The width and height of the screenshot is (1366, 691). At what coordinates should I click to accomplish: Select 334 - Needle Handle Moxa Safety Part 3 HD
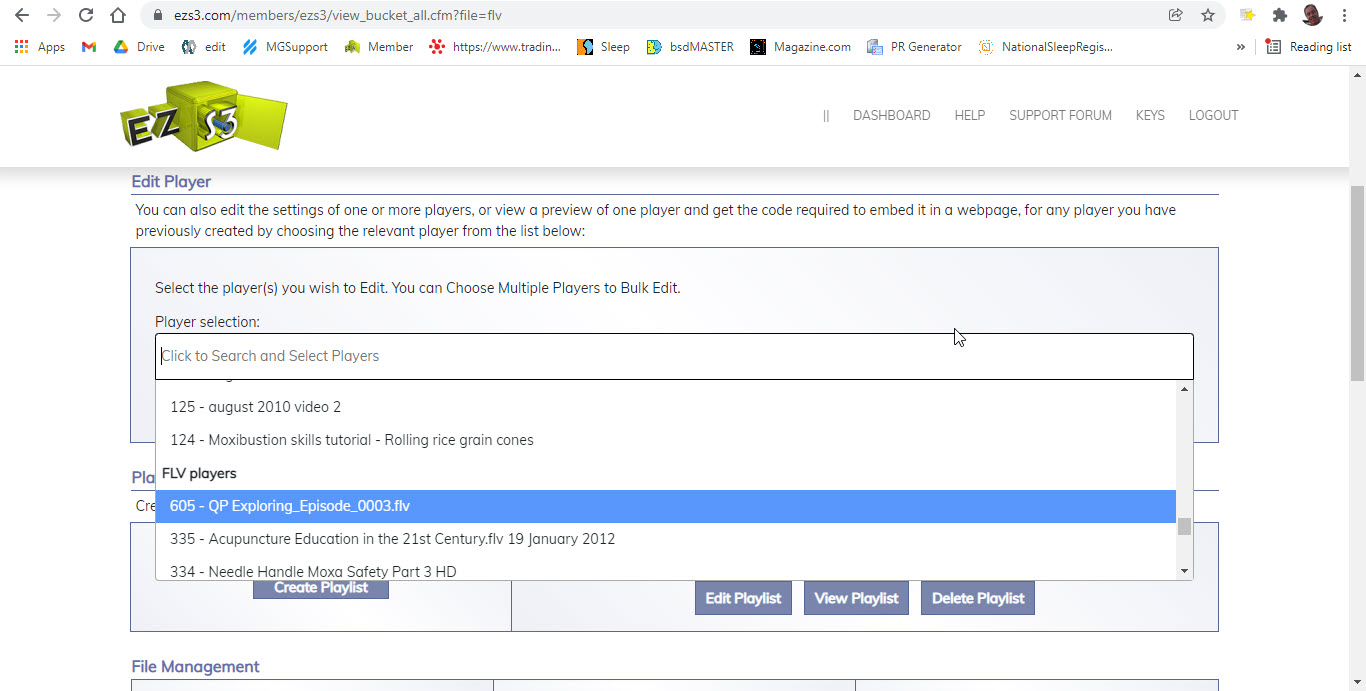click(665, 570)
